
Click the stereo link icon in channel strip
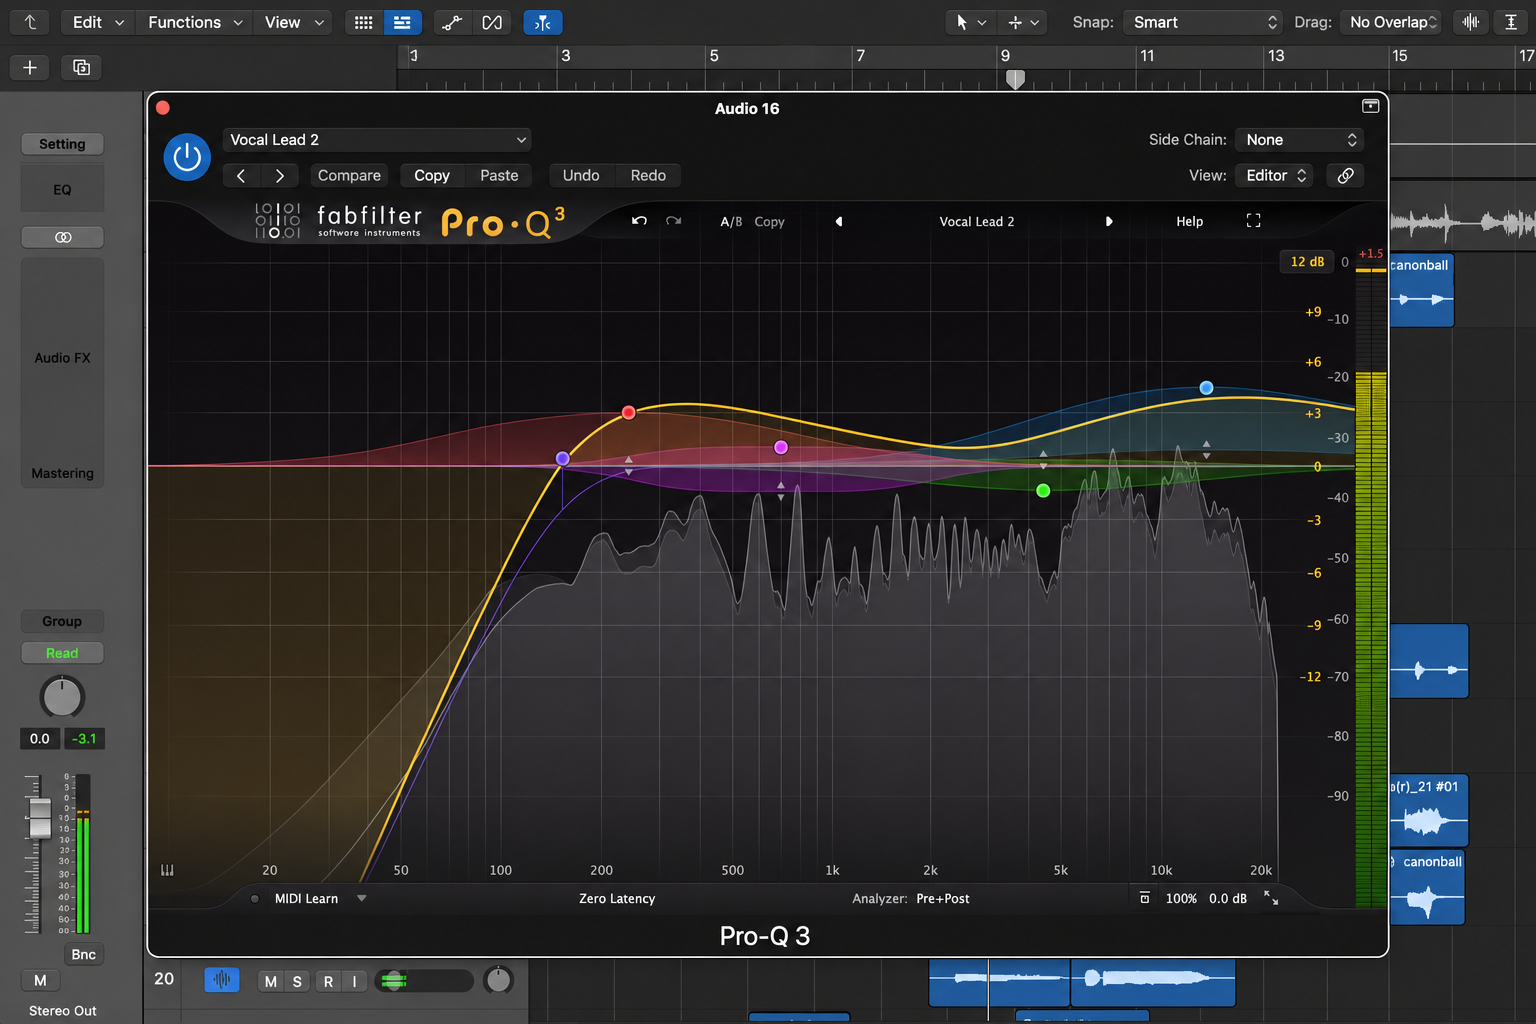pos(62,237)
